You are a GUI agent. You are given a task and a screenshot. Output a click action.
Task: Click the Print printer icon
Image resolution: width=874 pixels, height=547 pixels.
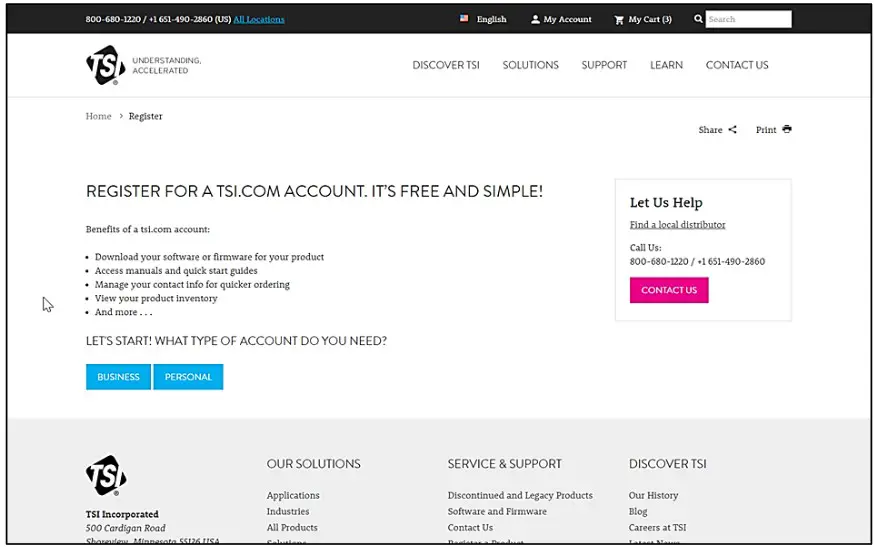coord(786,129)
